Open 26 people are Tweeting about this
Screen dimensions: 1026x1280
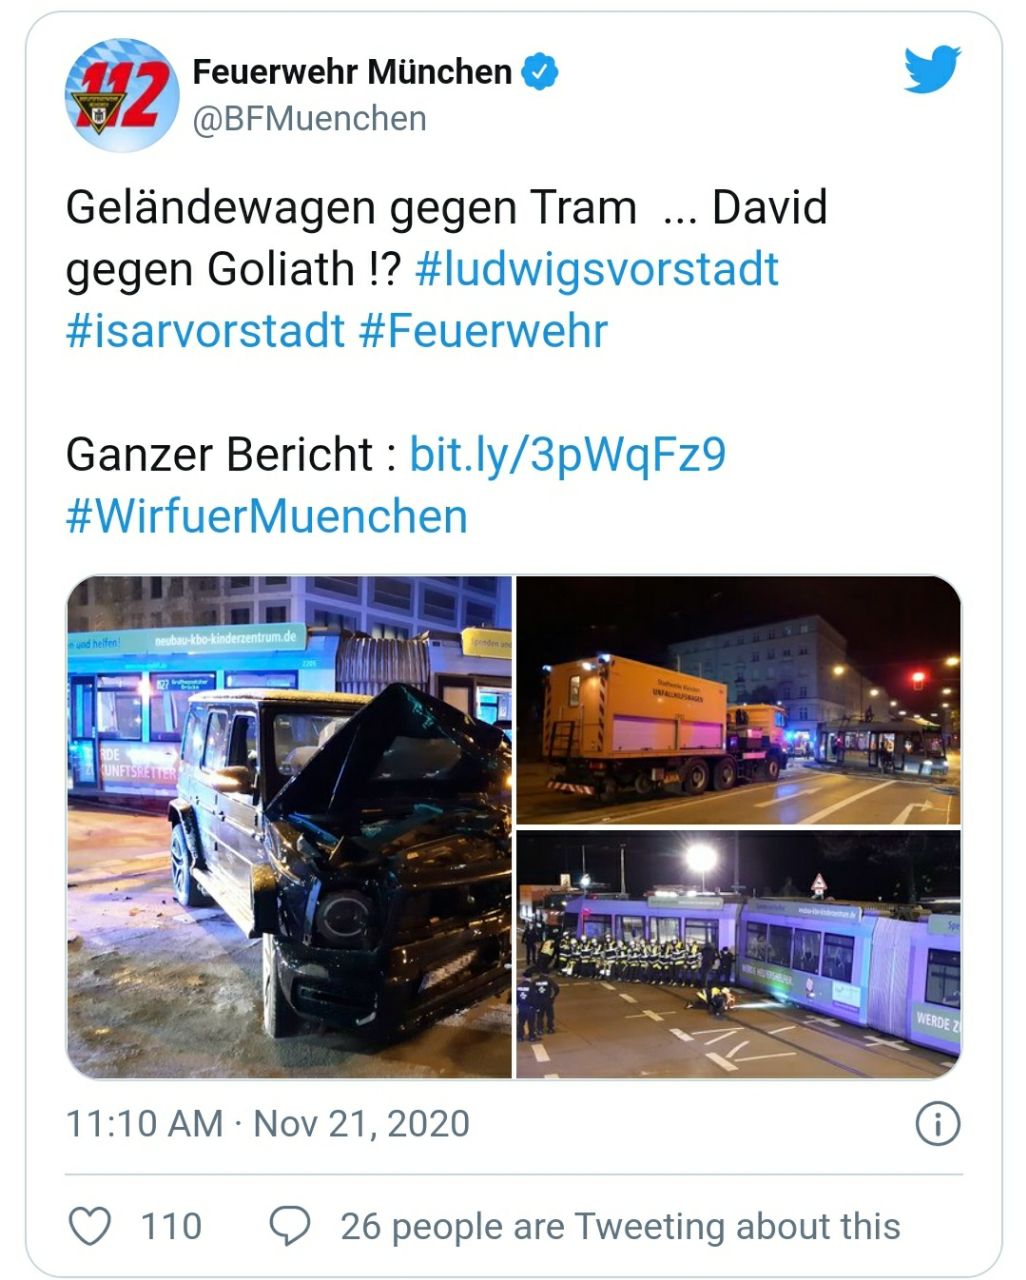pyautogui.click(x=620, y=1227)
